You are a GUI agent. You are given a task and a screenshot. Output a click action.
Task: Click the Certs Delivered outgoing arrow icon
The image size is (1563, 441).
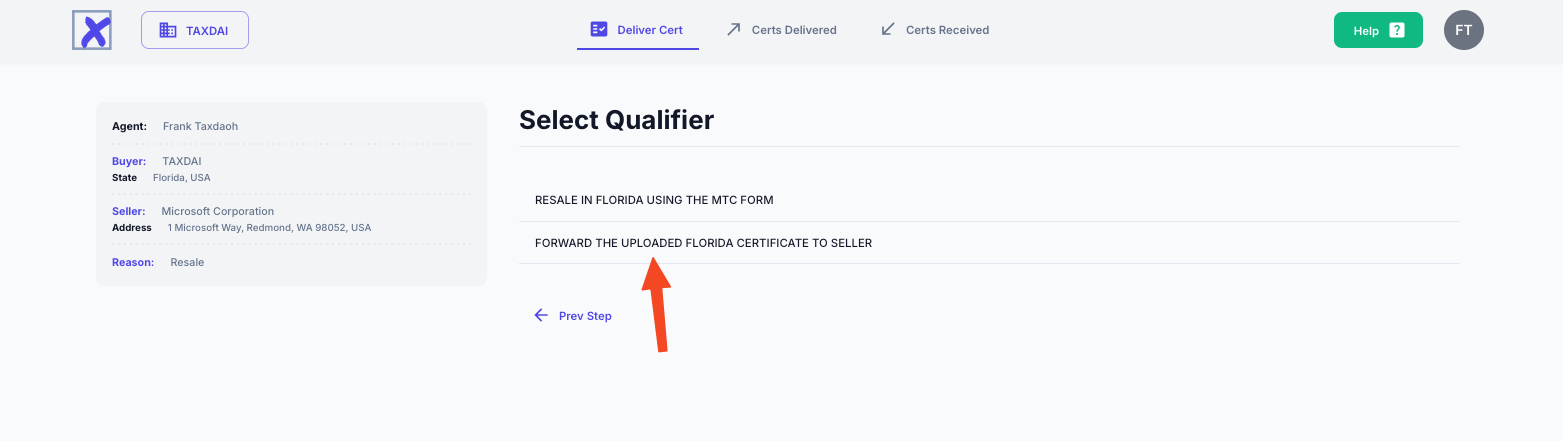[733, 30]
